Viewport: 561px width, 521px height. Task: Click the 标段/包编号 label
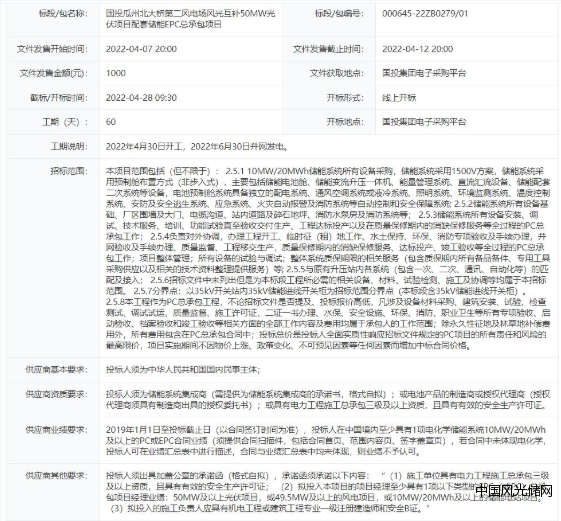pyautogui.click(x=339, y=14)
